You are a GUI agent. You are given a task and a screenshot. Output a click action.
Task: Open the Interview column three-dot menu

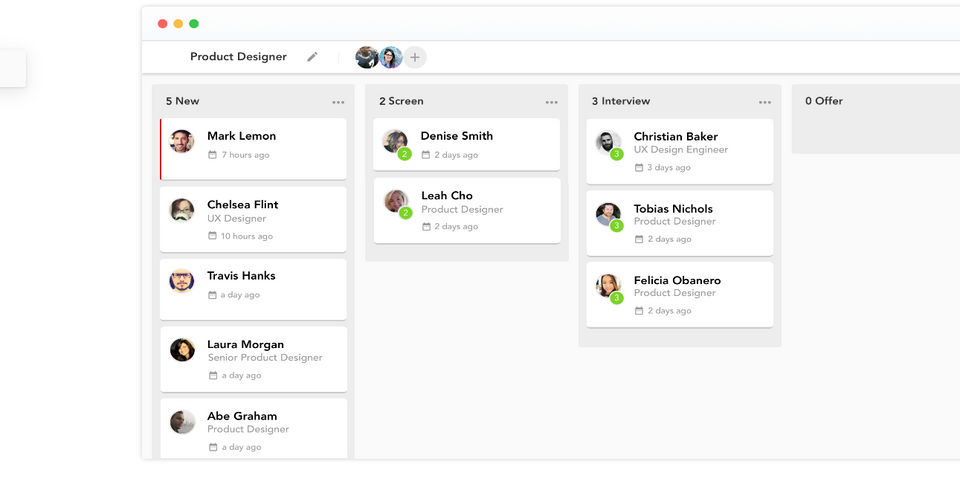click(765, 102)
